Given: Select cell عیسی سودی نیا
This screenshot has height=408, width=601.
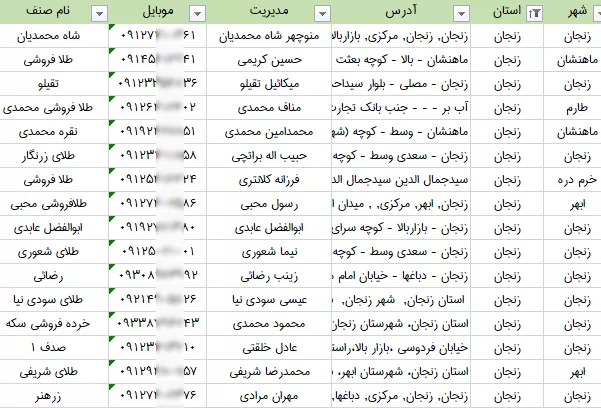Looking at the screenshot, I should [x=269, y=300].
